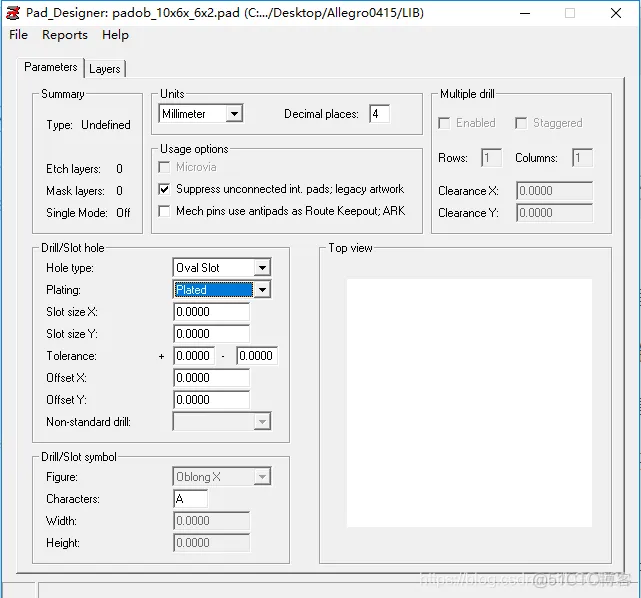Click the Offset X field
This screenshot has width=641, height=598.
point(211,378)
